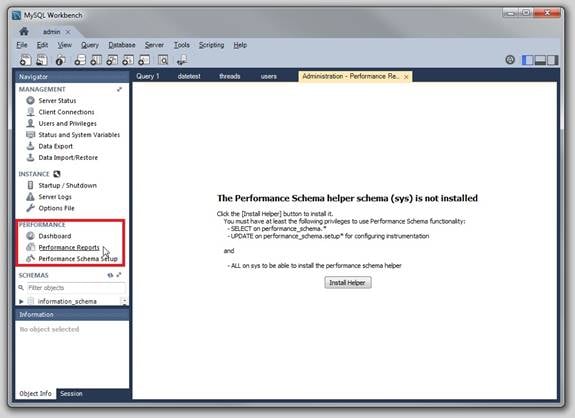575x418 pixels.
Task: Close the Administration - Performance Reports tab
Action: (x=406, y=77)
